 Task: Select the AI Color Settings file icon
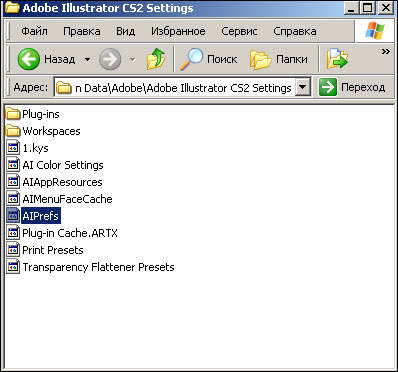(13, 165)
